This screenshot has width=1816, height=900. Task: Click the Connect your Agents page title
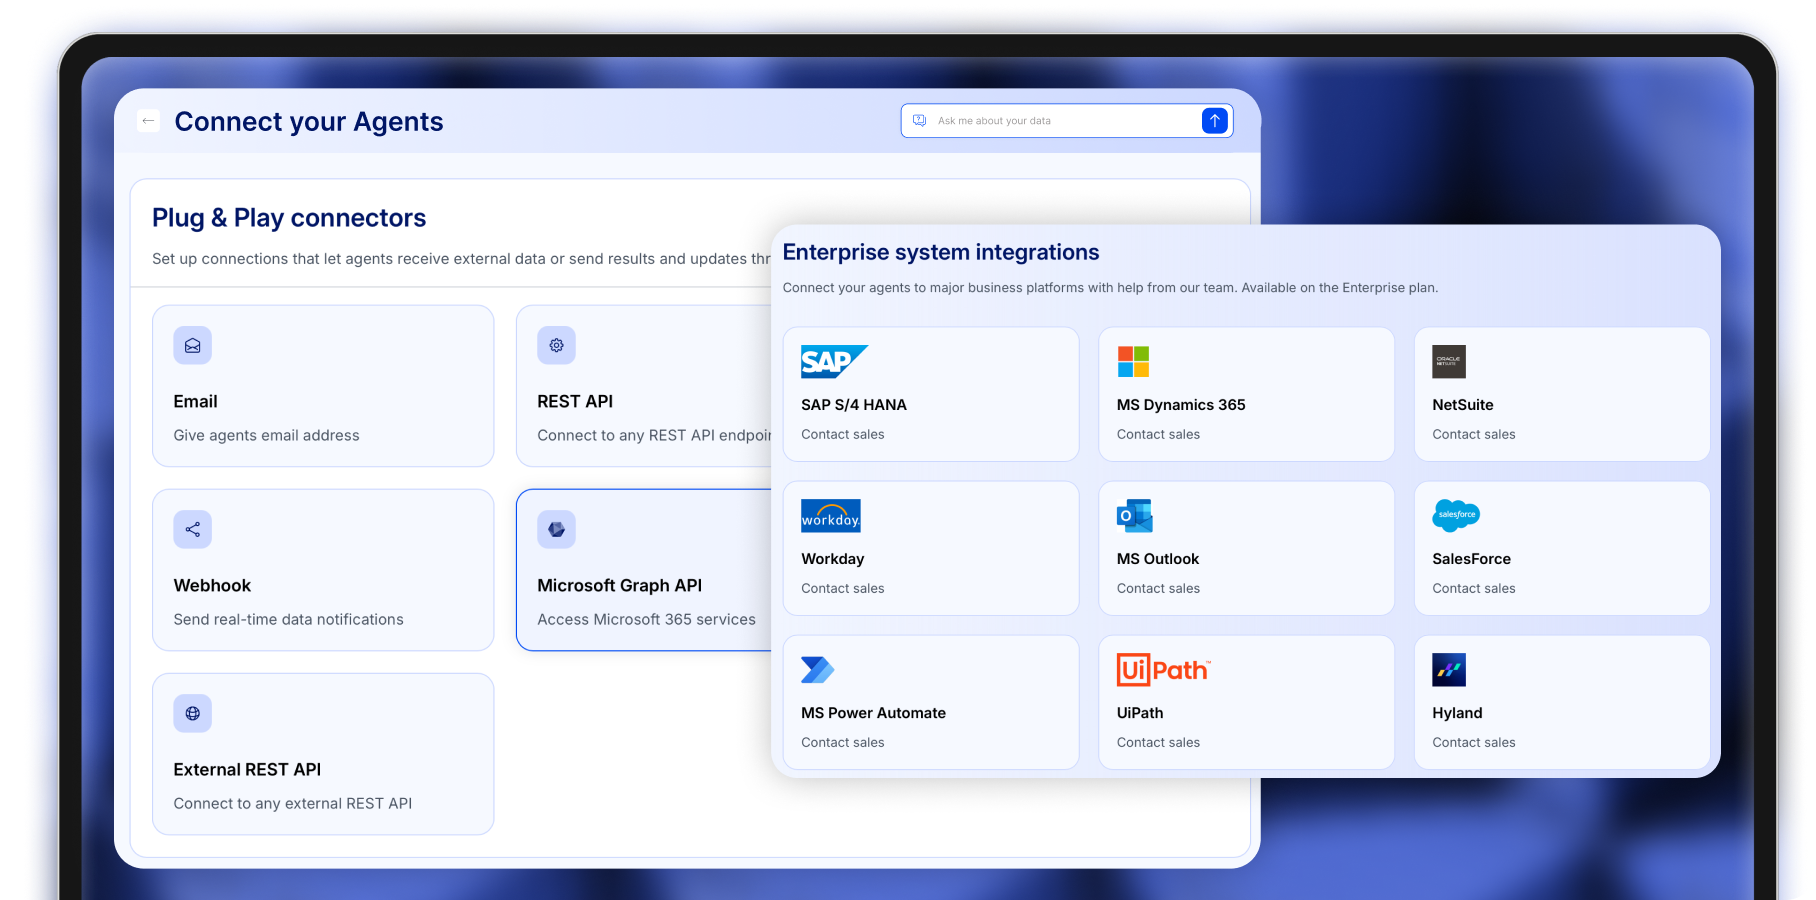[309, 121]
